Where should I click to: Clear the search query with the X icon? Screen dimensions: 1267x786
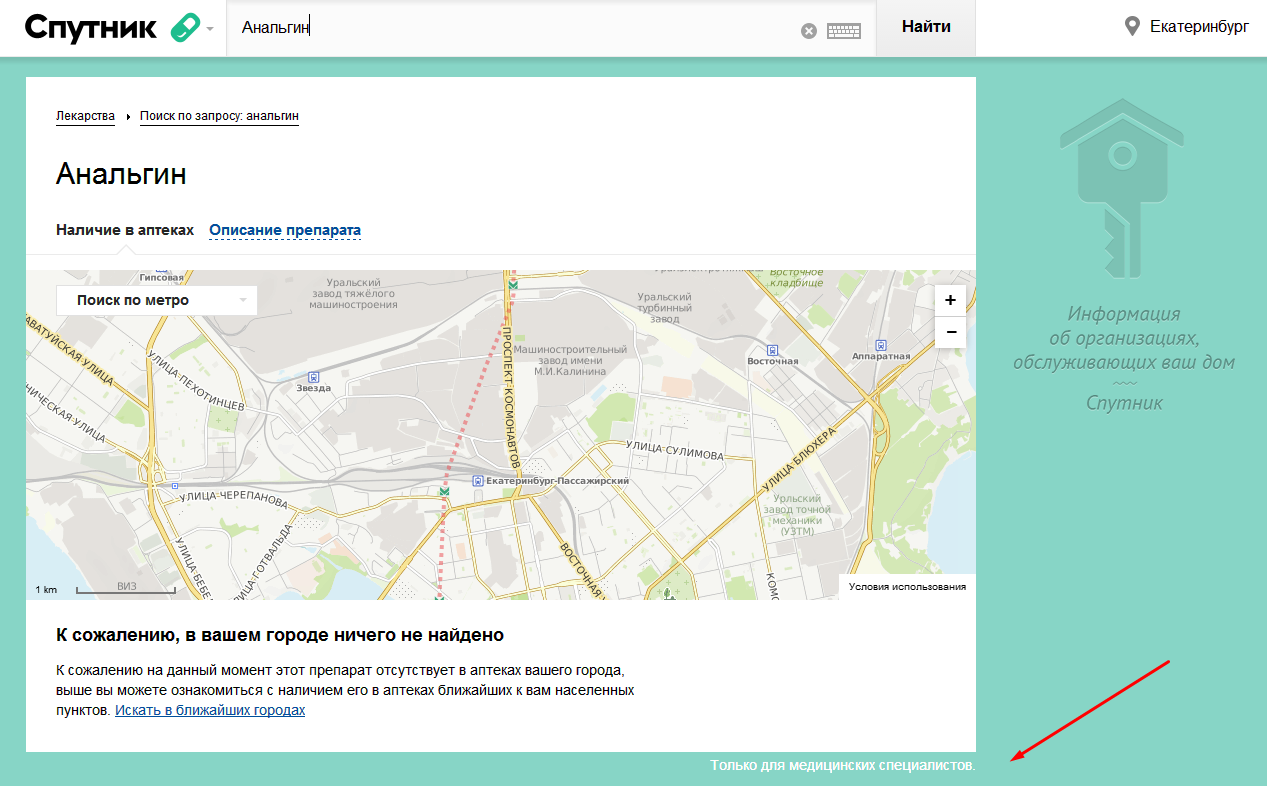coord(809,31)
